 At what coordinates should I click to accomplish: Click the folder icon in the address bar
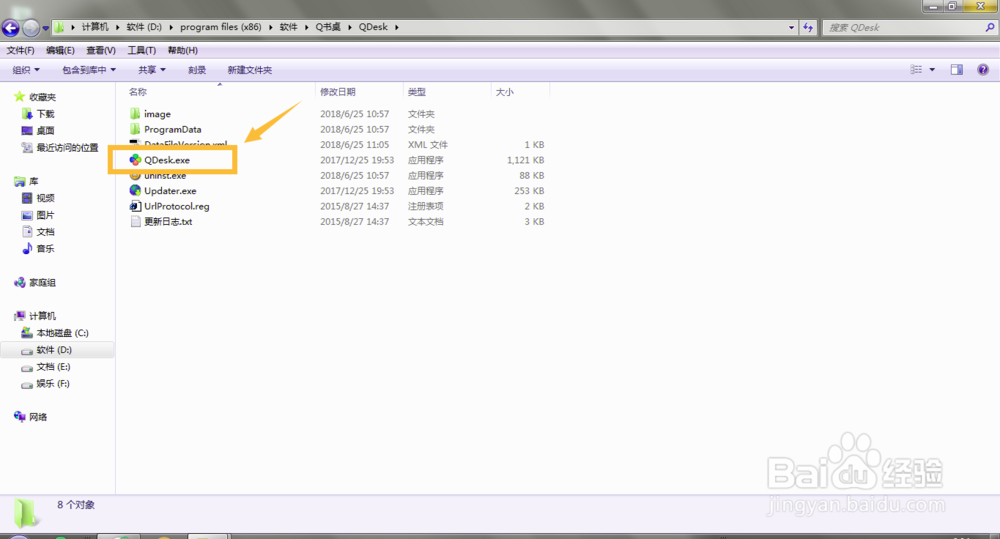click(59, 27)
